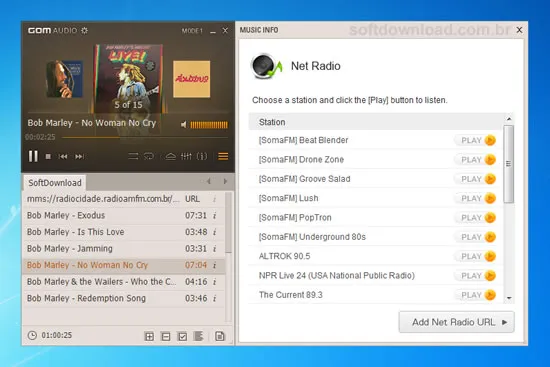Image resolution: width=550 pixels, height=367 pixels.
Task: Play SomaFM PopTron station
Action: tap(475, 218)
